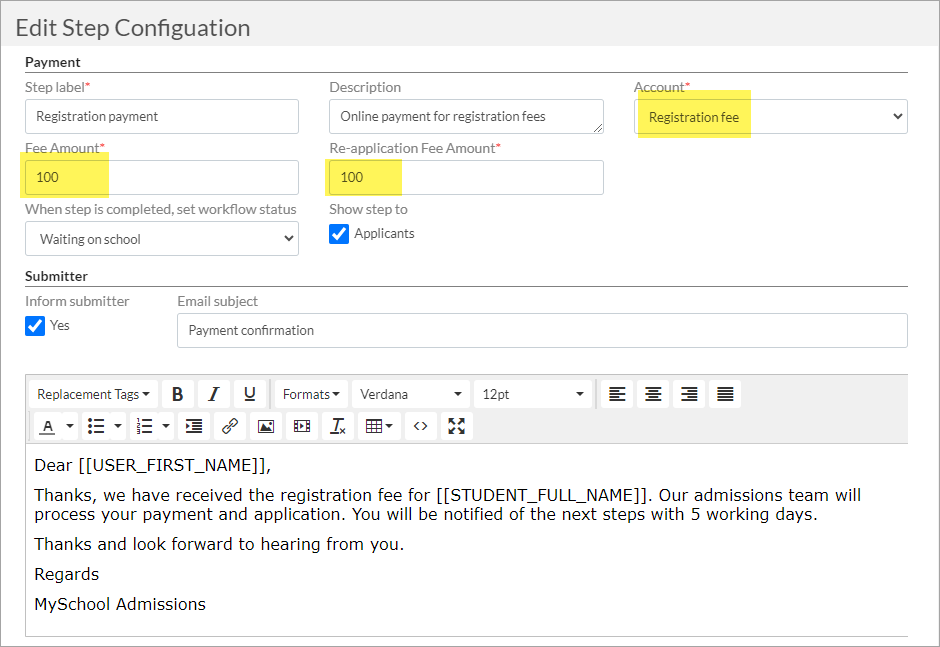Open the Account dropdown showing Registration fee
940x647 pixels.
(770, 116)
